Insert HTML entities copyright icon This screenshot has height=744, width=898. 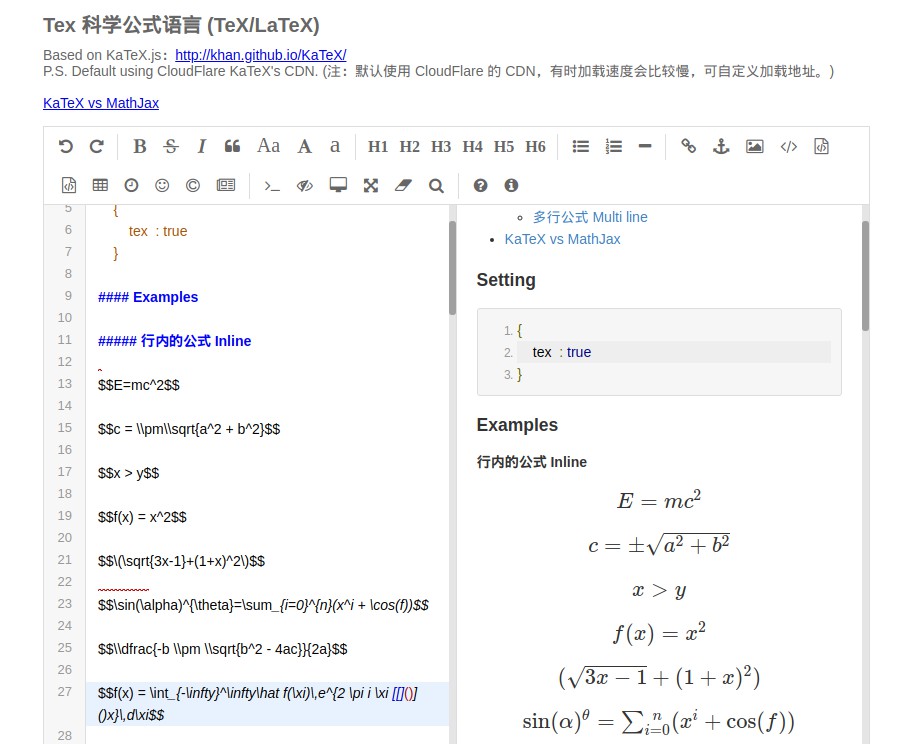[x=193, y=186]
